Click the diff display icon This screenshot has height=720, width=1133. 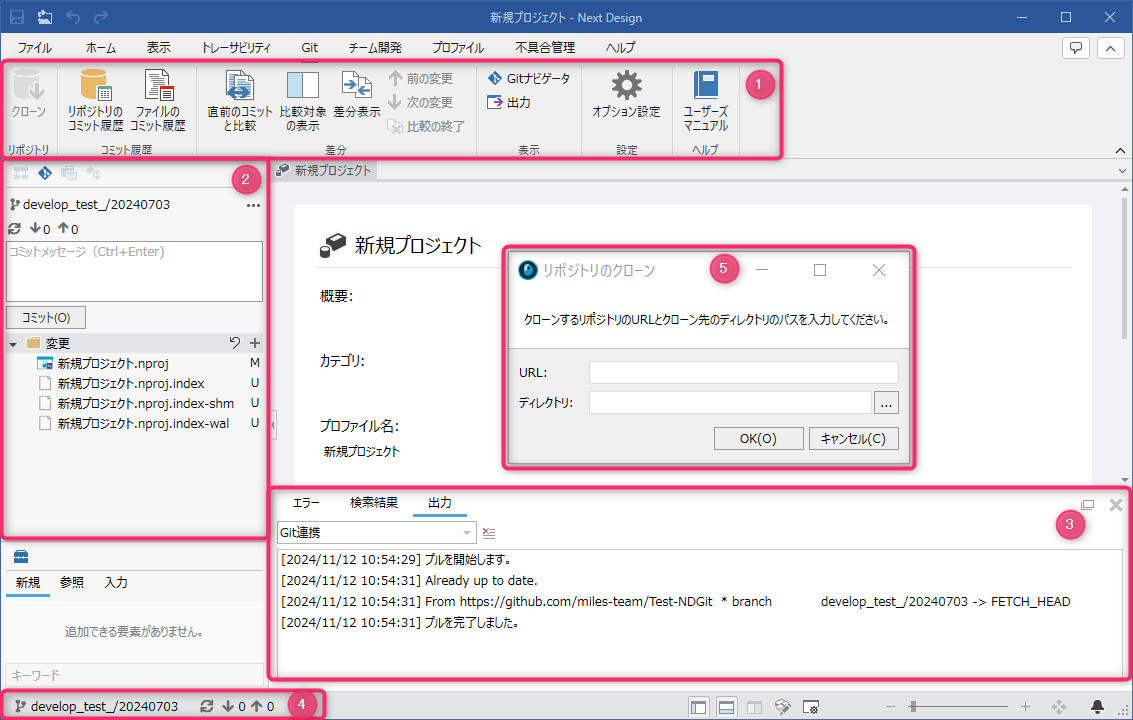(356, 93)
